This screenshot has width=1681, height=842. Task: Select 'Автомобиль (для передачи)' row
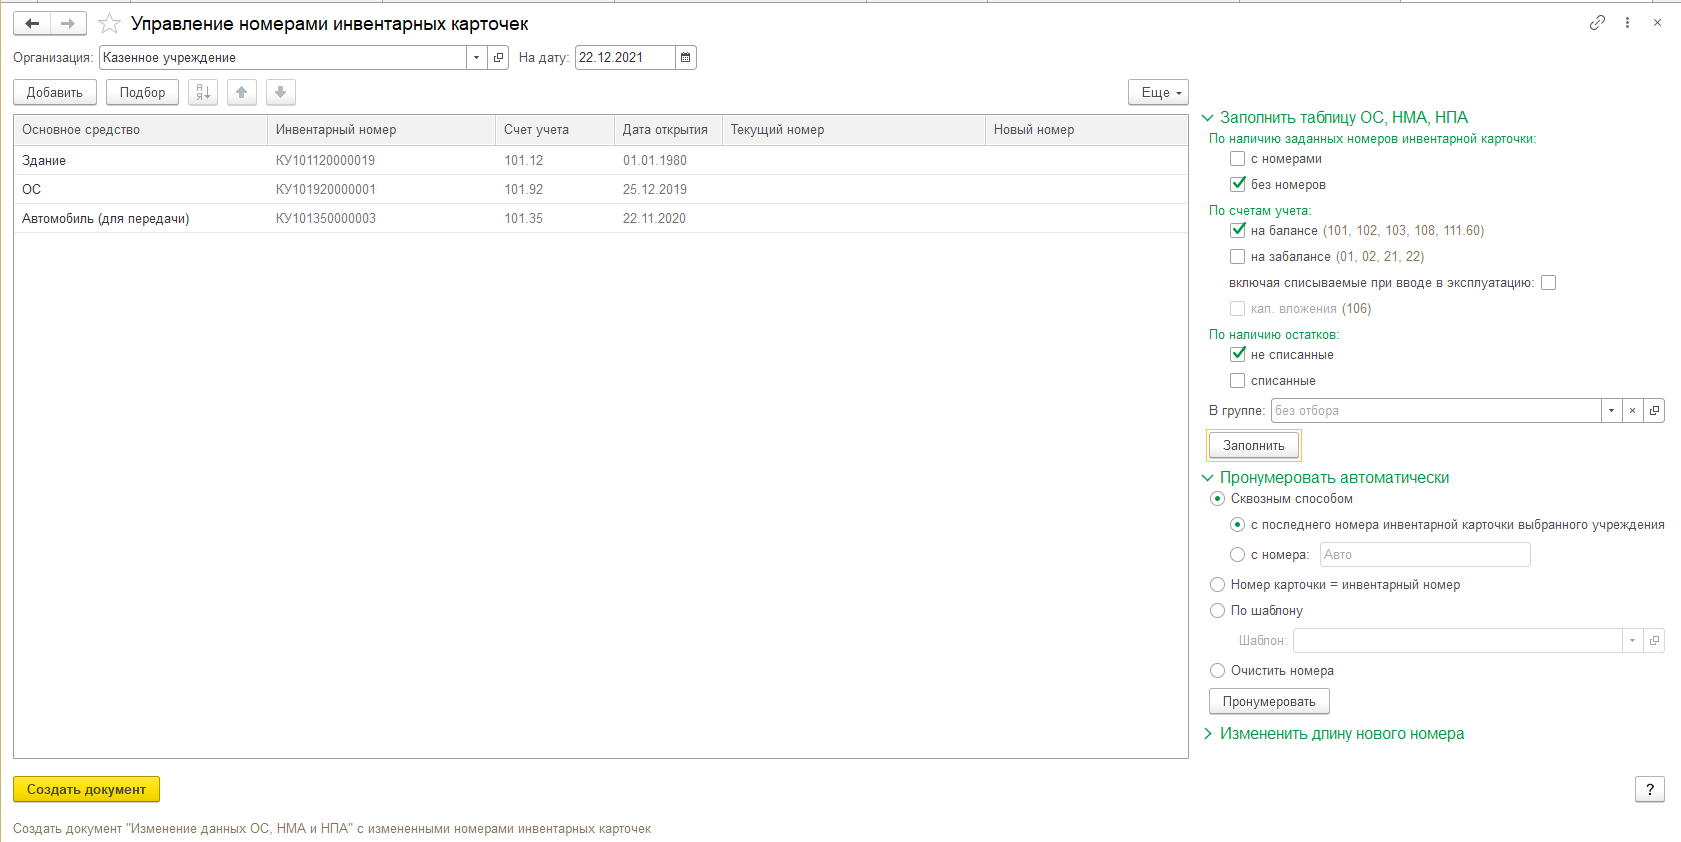[600, 218]
